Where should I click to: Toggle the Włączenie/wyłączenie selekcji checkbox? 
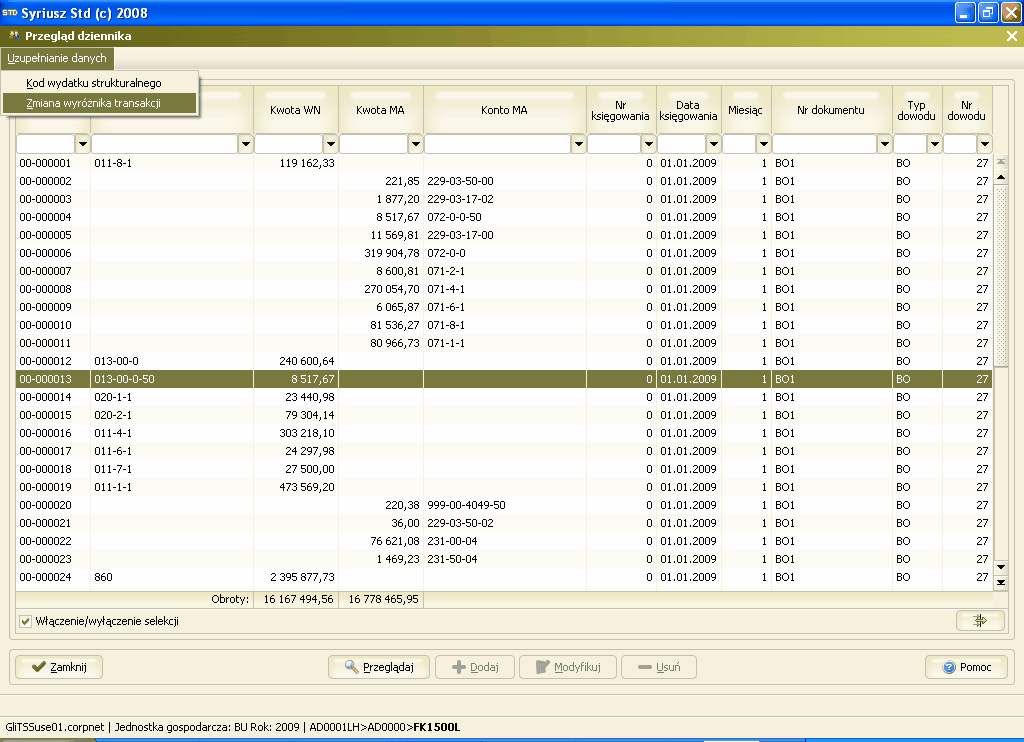[25, 621]
